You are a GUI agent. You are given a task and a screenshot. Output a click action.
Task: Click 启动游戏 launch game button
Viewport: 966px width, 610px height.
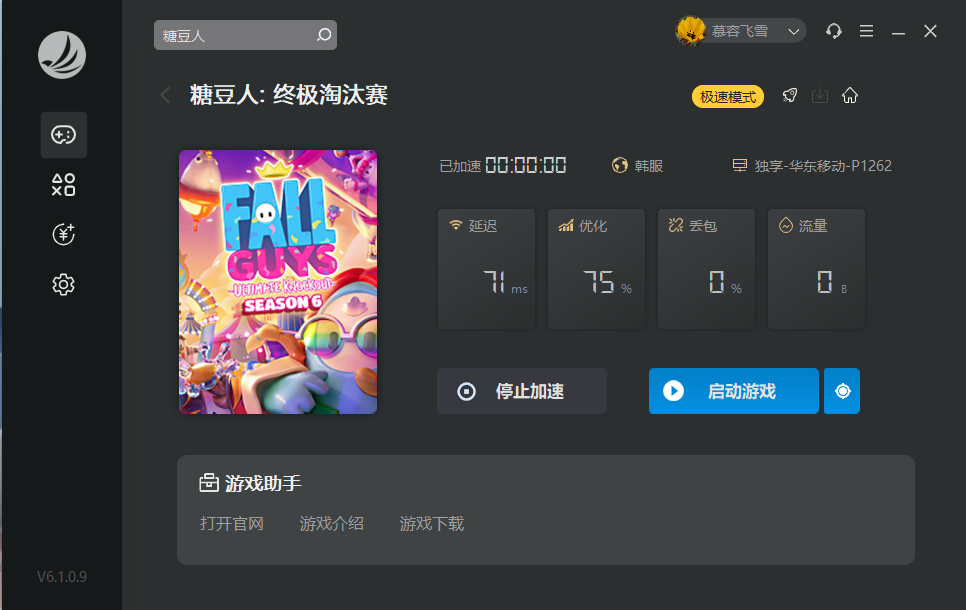pyautogui.click(x=734, y=391)
